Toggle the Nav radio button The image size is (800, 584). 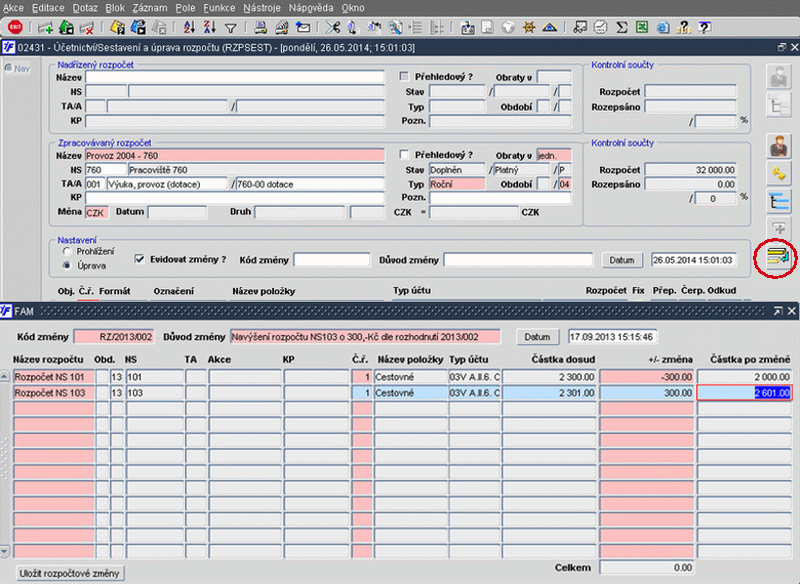[x=8, y=68]
